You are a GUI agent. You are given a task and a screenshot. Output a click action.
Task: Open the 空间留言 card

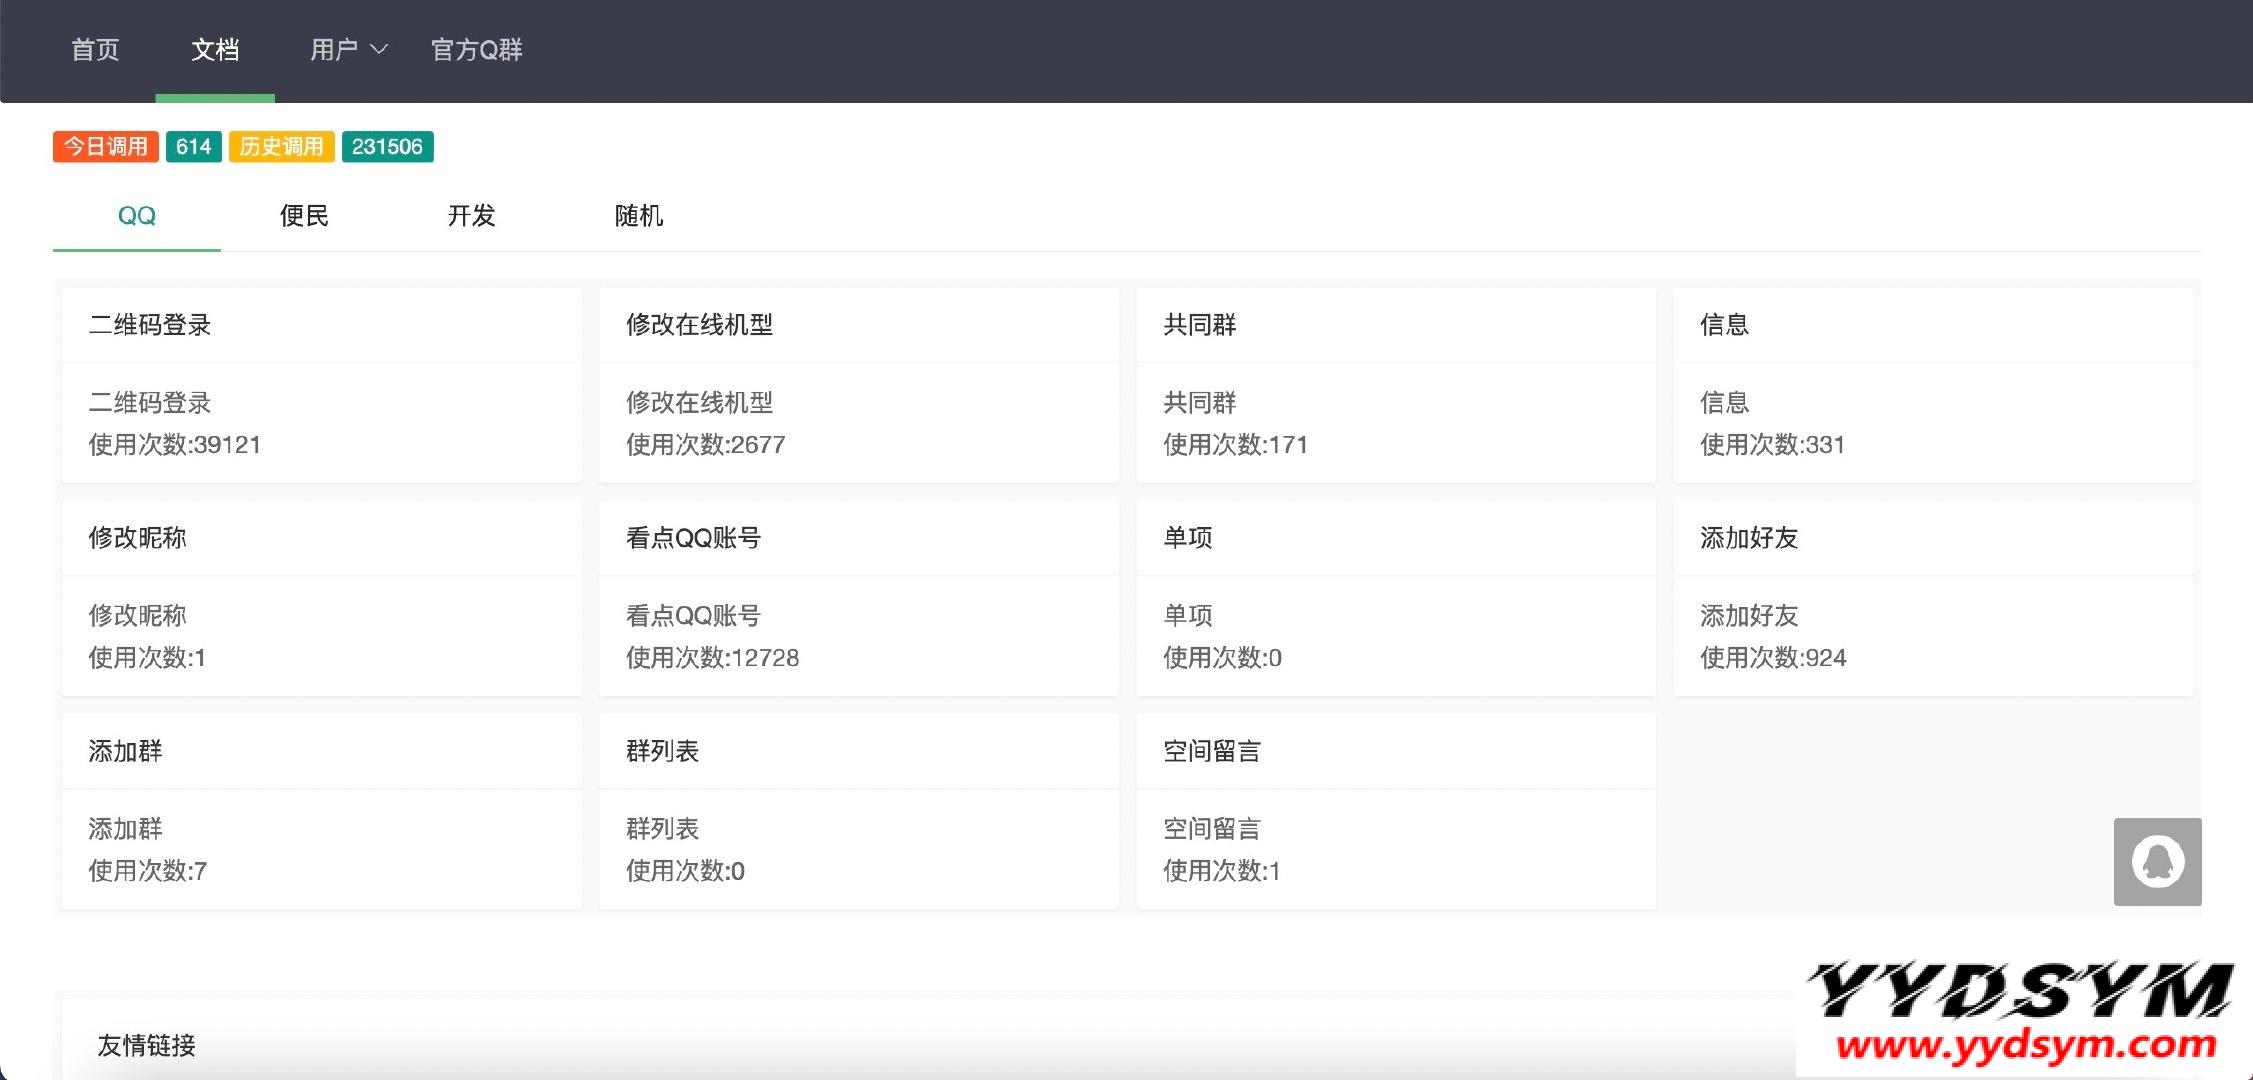click(1211, 751)
